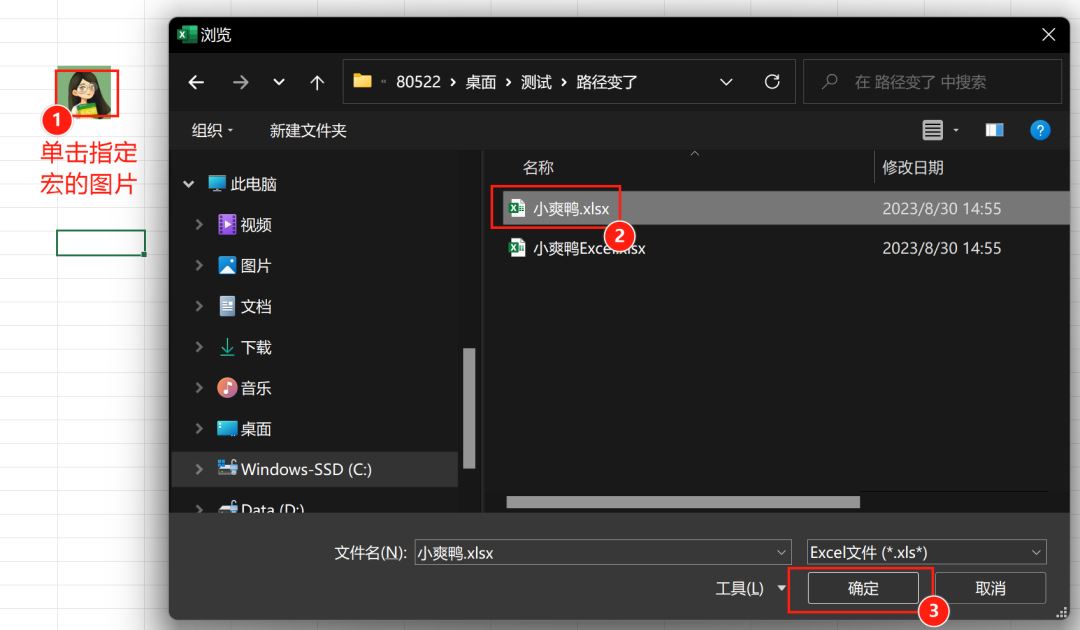Select the 小爽鸭Excel.xlsx file

pos(588,248)
